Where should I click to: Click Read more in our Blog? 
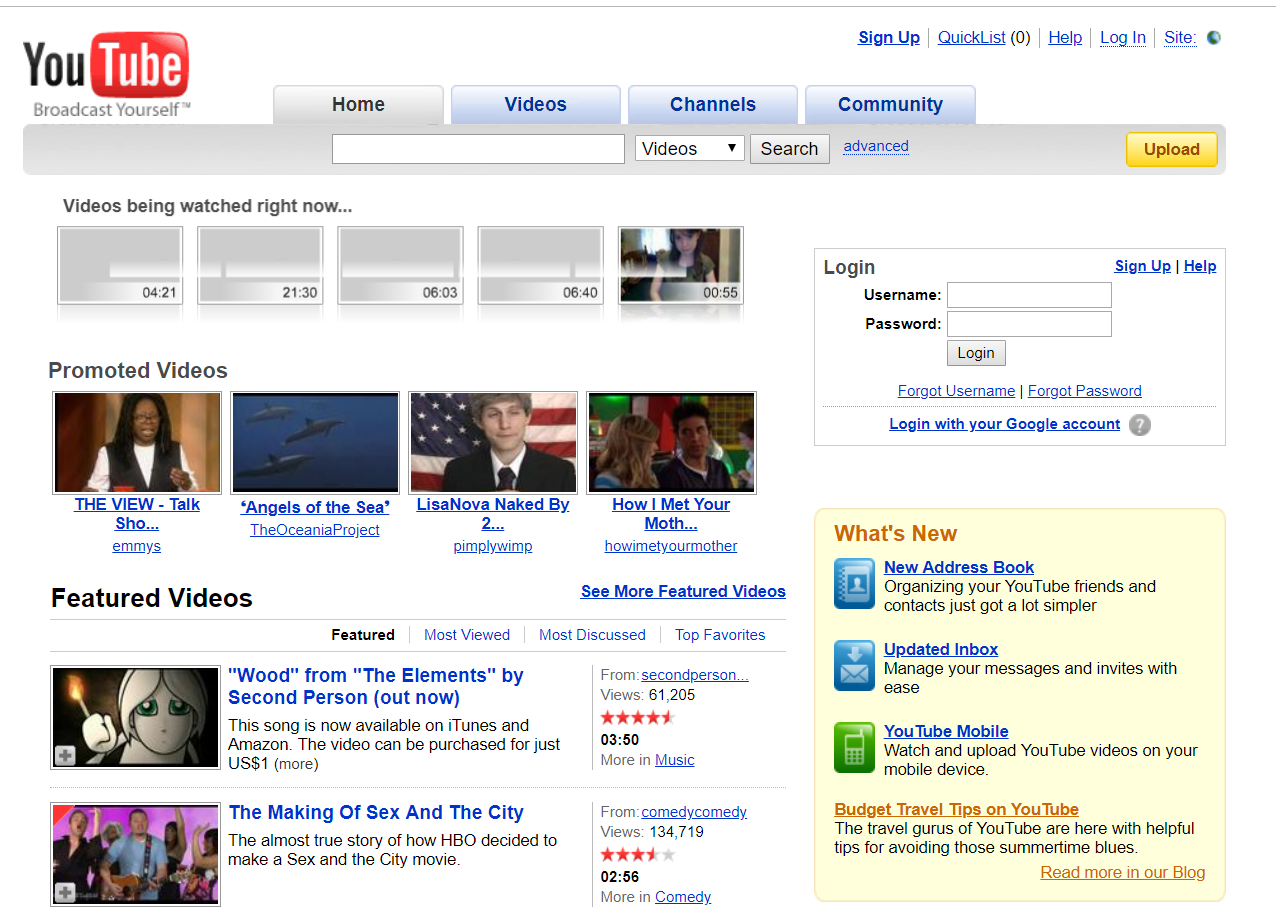click(1123, 872)
